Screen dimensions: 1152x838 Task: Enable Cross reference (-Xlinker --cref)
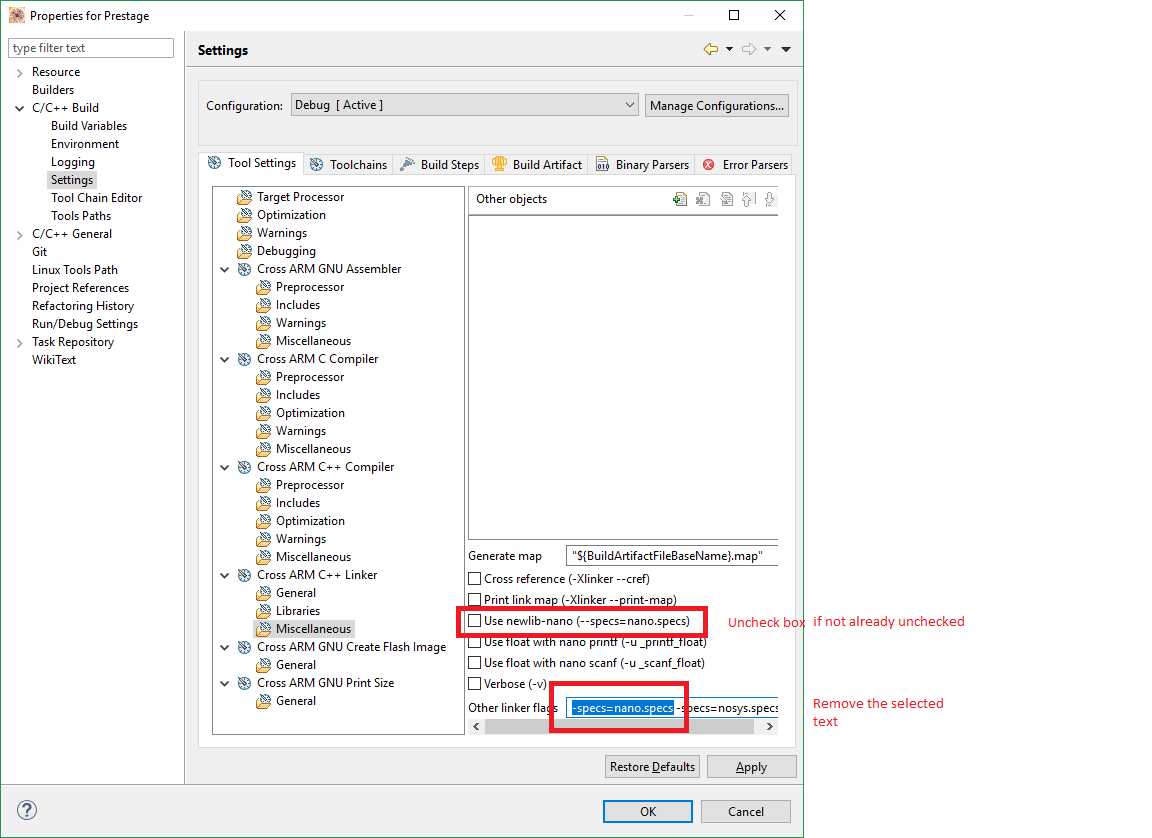475,578
